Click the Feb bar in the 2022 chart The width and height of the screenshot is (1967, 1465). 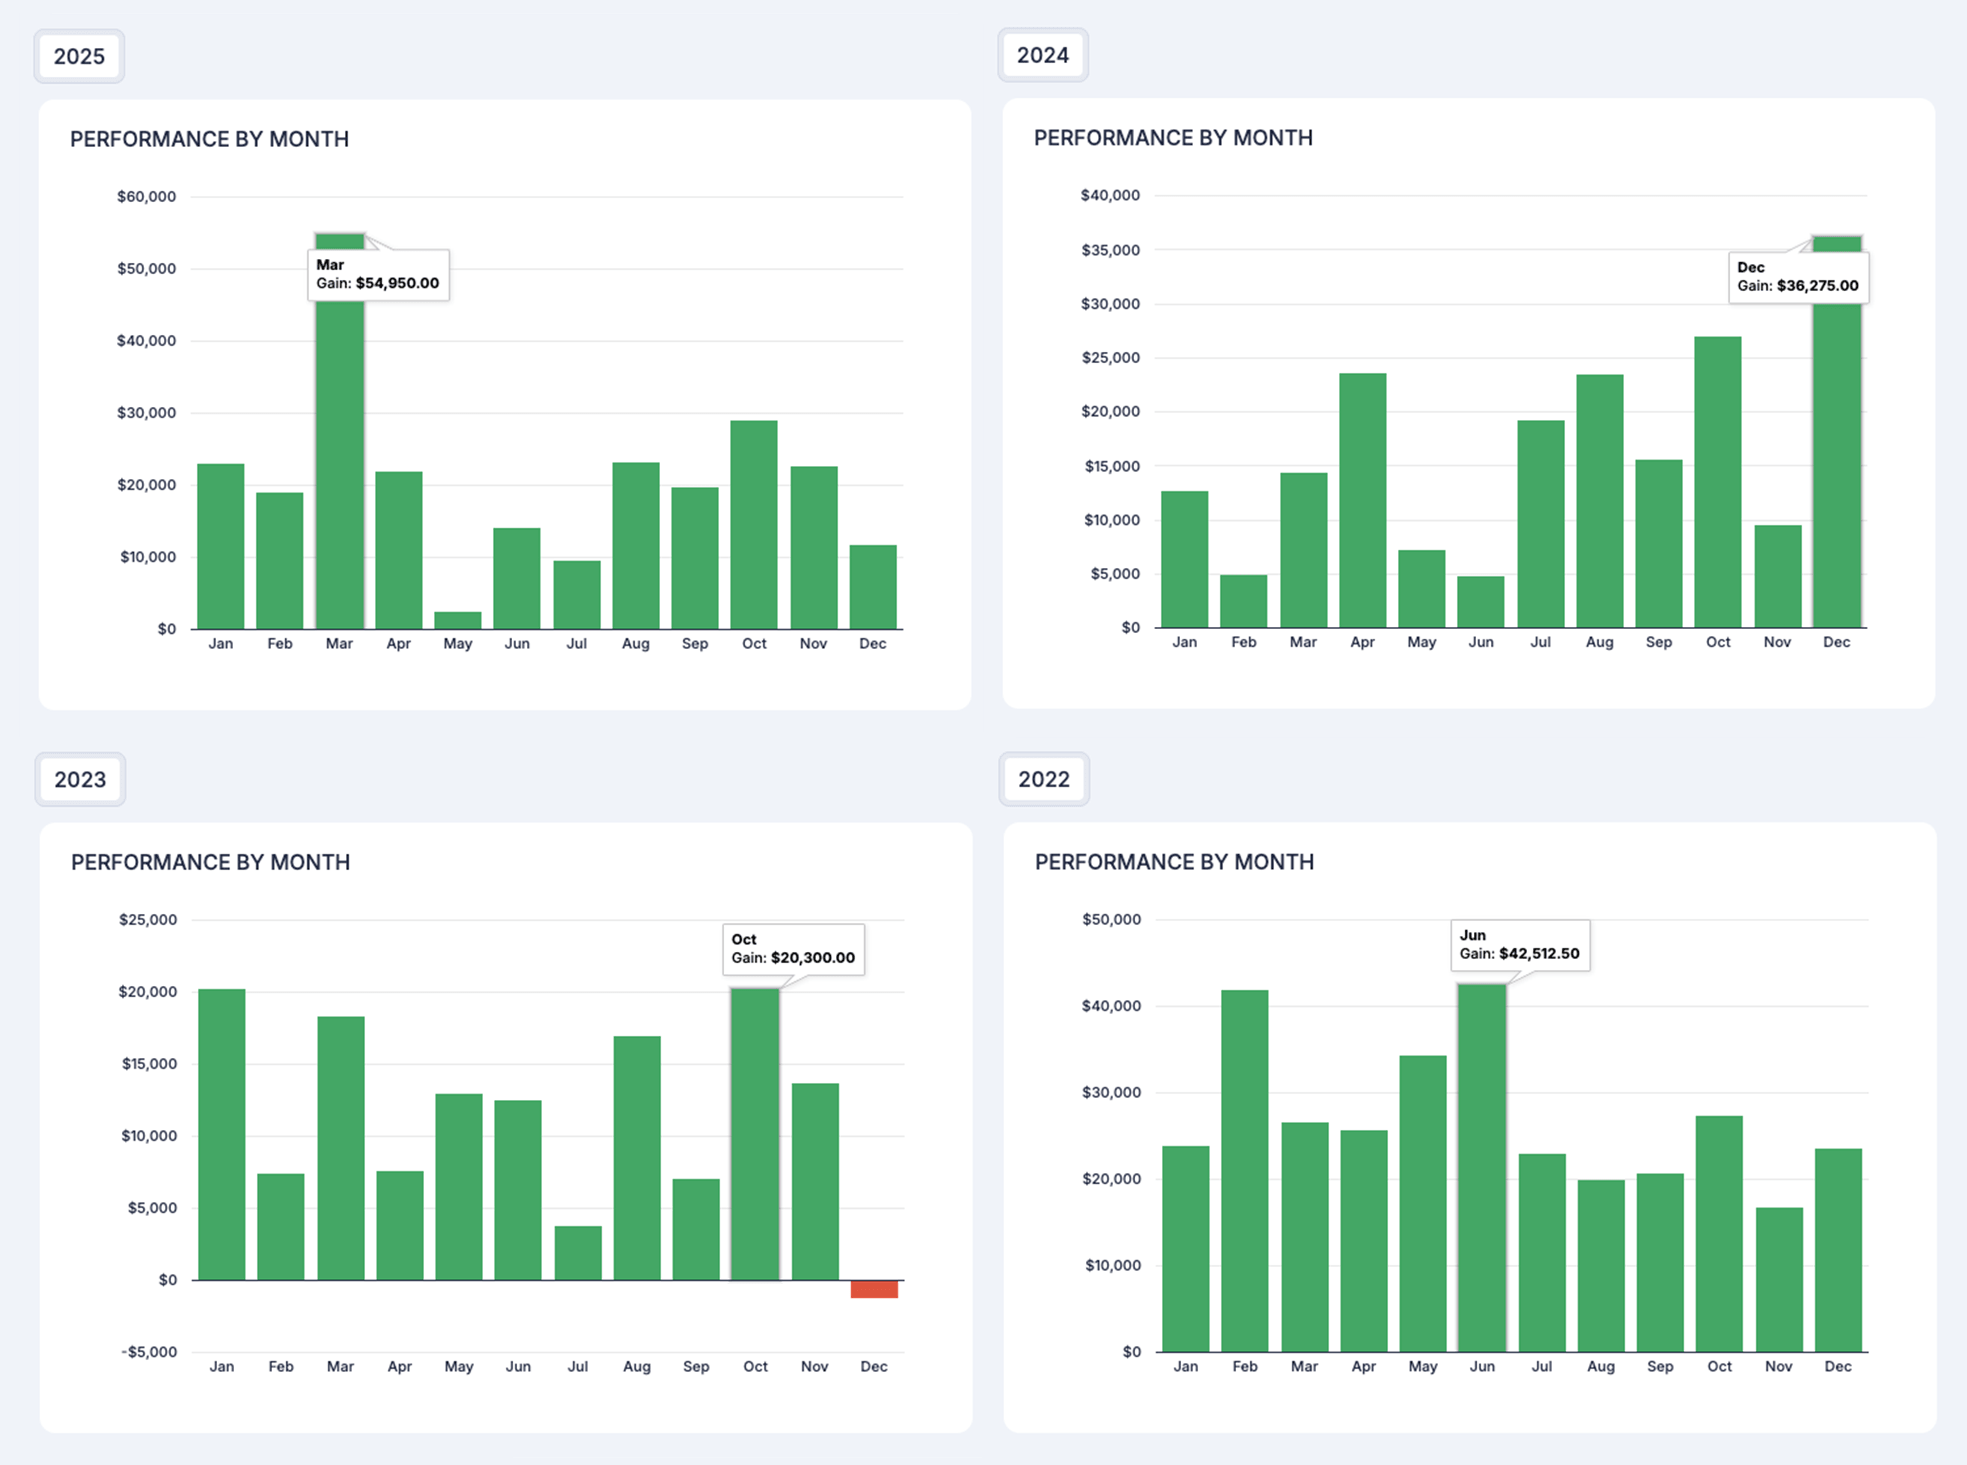1244,1170
